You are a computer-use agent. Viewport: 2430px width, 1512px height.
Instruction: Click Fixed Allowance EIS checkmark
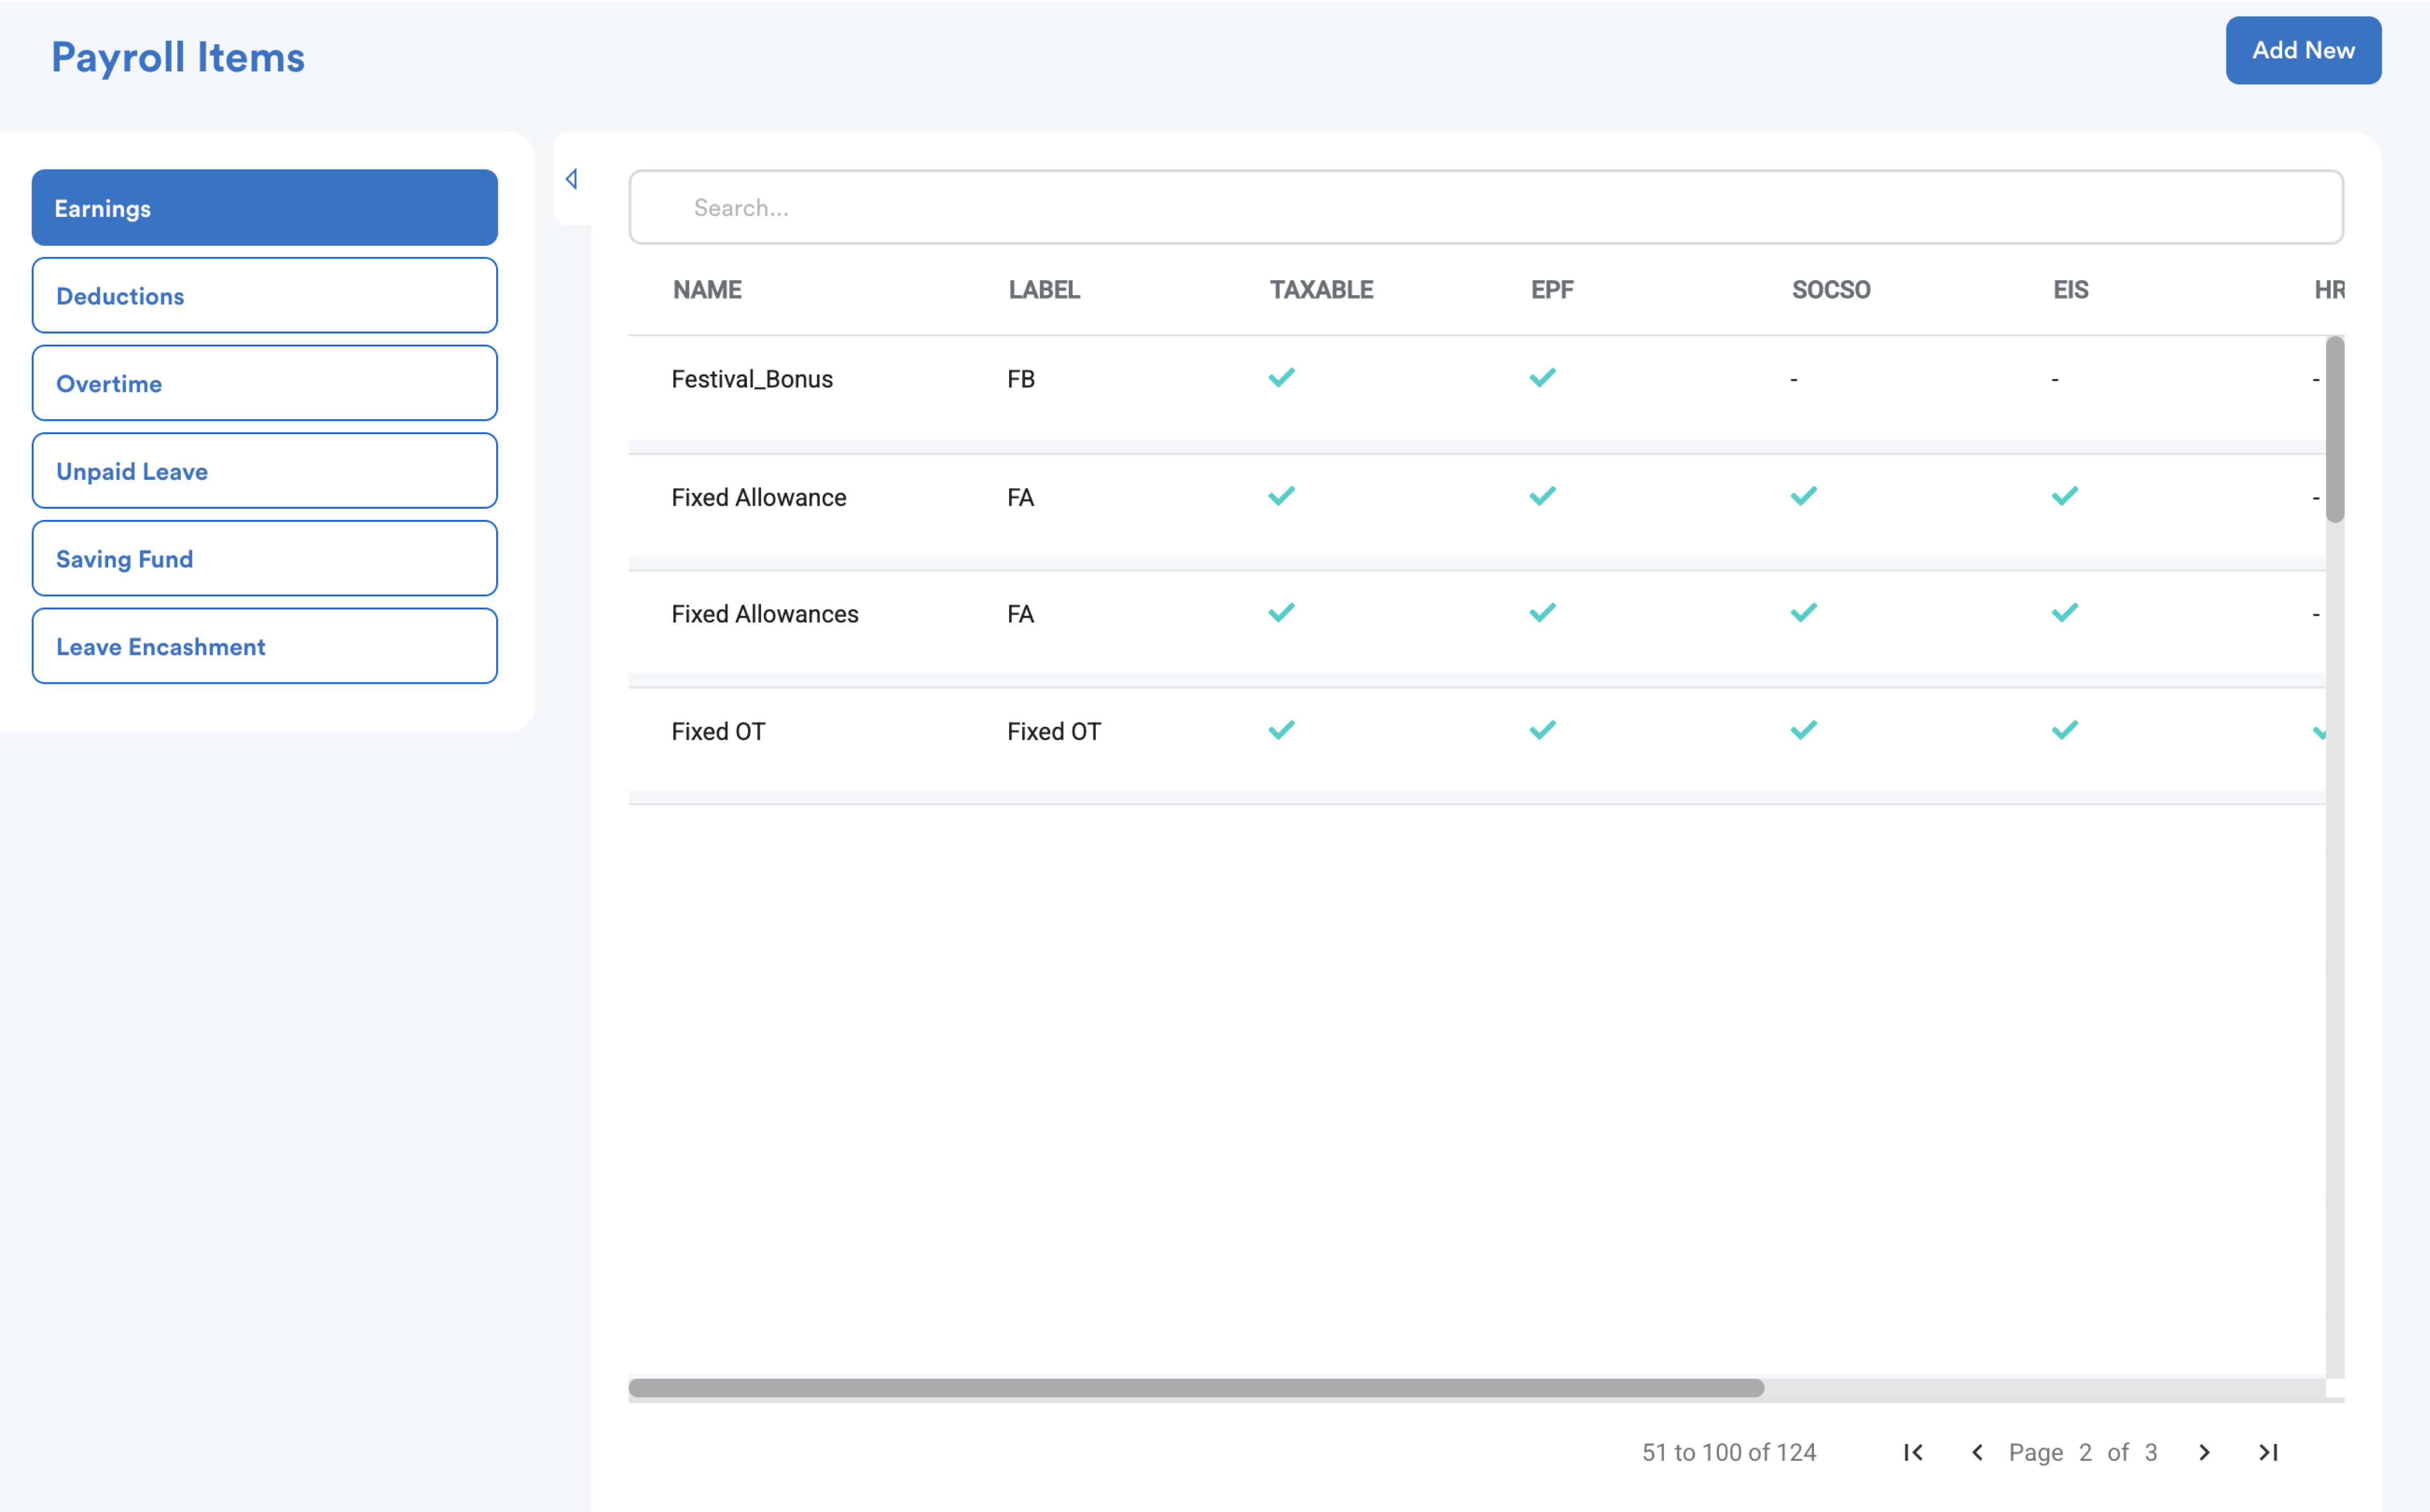pos(2064,496)
